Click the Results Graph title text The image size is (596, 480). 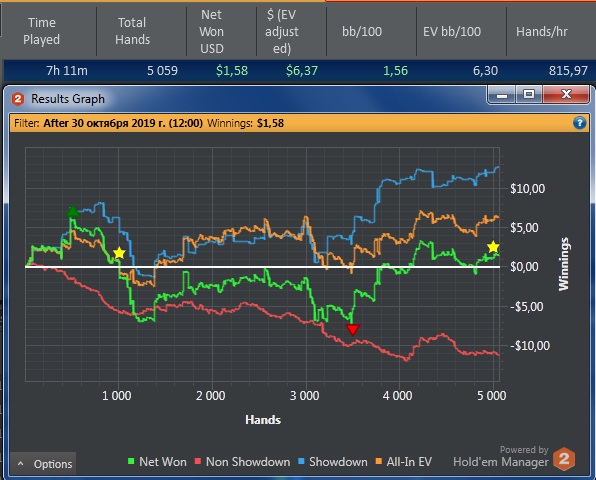(68, 99)
